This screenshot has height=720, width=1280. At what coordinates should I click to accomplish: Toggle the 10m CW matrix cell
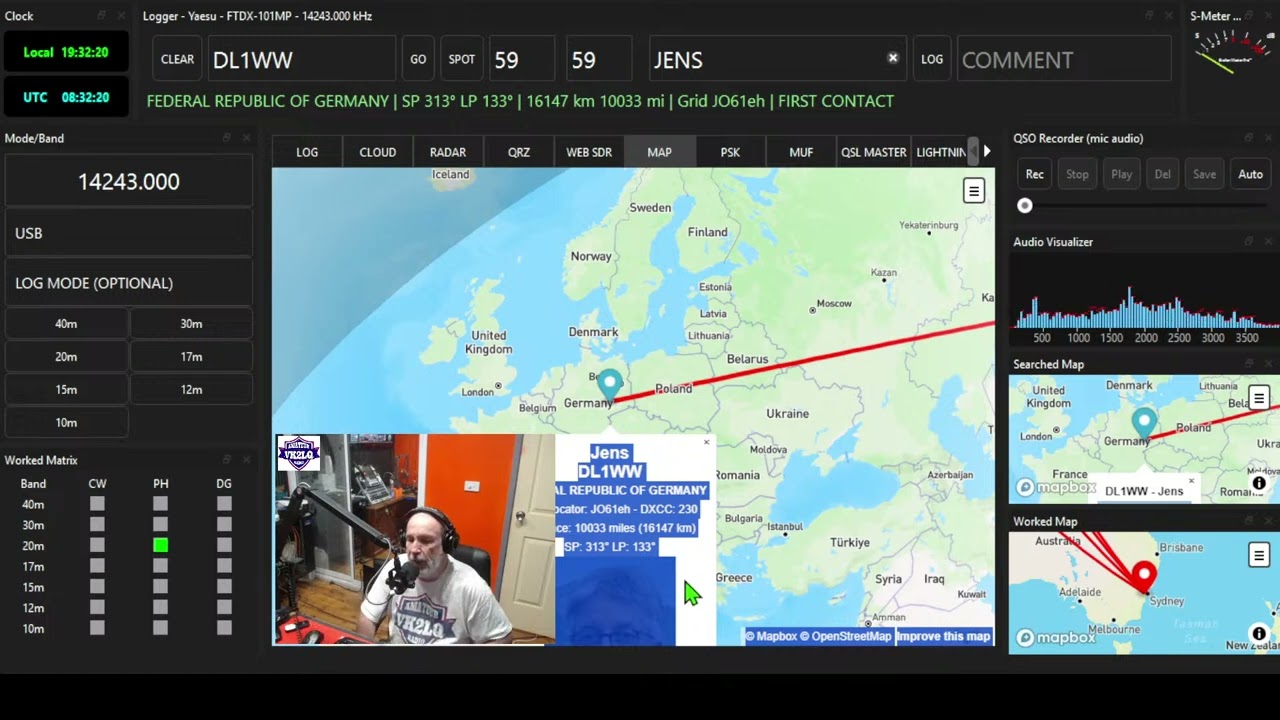point(97,628)
